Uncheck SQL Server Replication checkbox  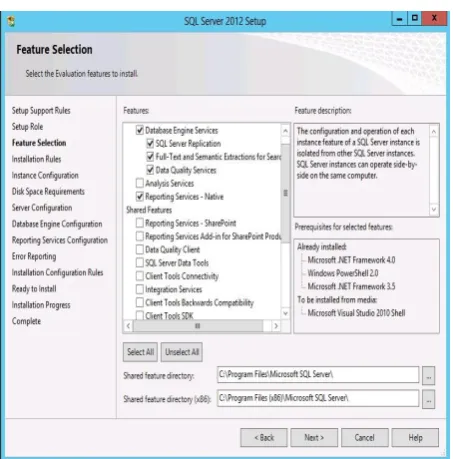click(150, 143)
